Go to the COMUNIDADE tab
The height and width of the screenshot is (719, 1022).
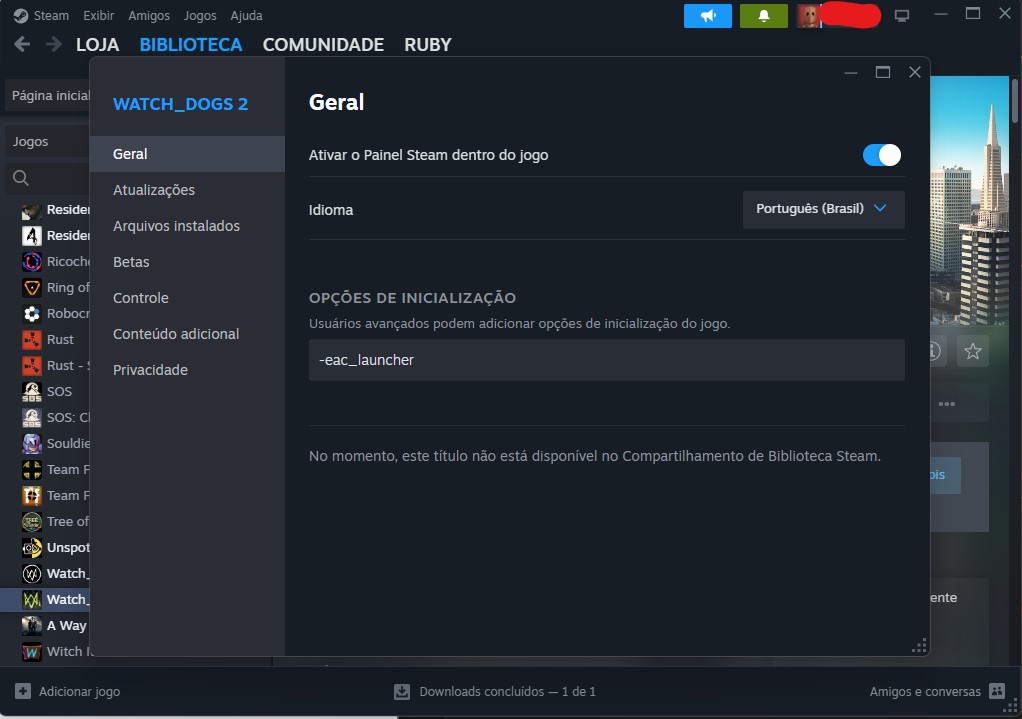[323, 44]
